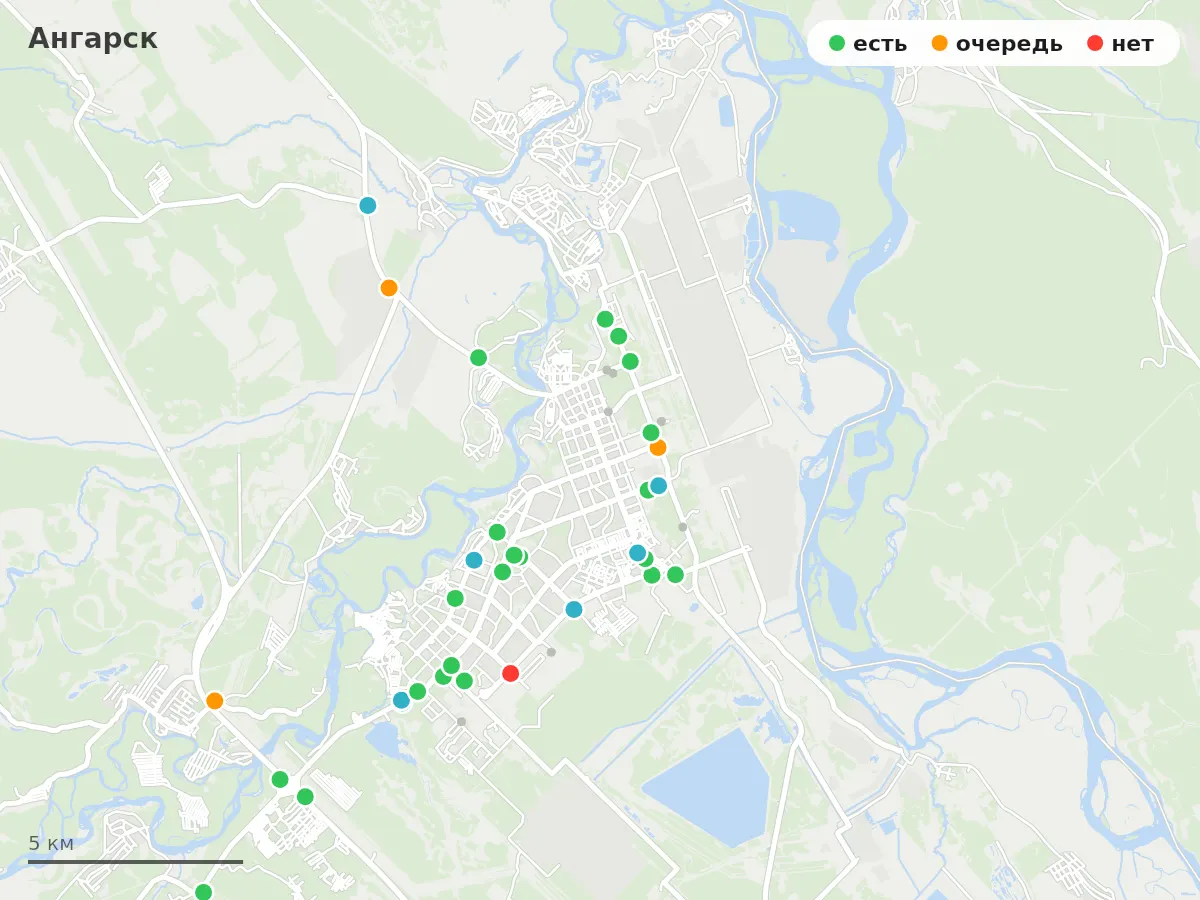Viewport: 1200px width, 900px height.
Task: Click the orange marker nearest the northernmost blue marker
Action: (x=389, y=288)
